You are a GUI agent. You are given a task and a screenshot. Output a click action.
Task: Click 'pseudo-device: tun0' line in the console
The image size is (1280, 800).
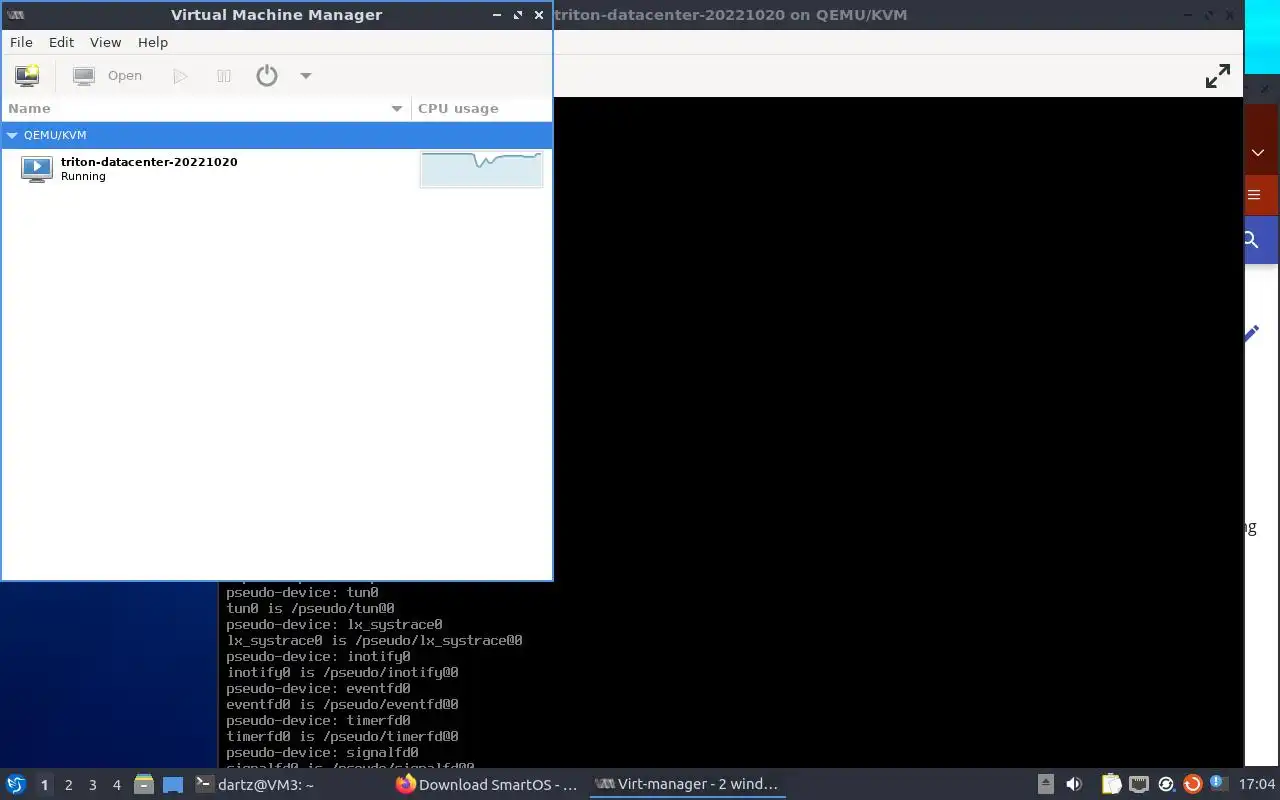click(x=302, y=592)
